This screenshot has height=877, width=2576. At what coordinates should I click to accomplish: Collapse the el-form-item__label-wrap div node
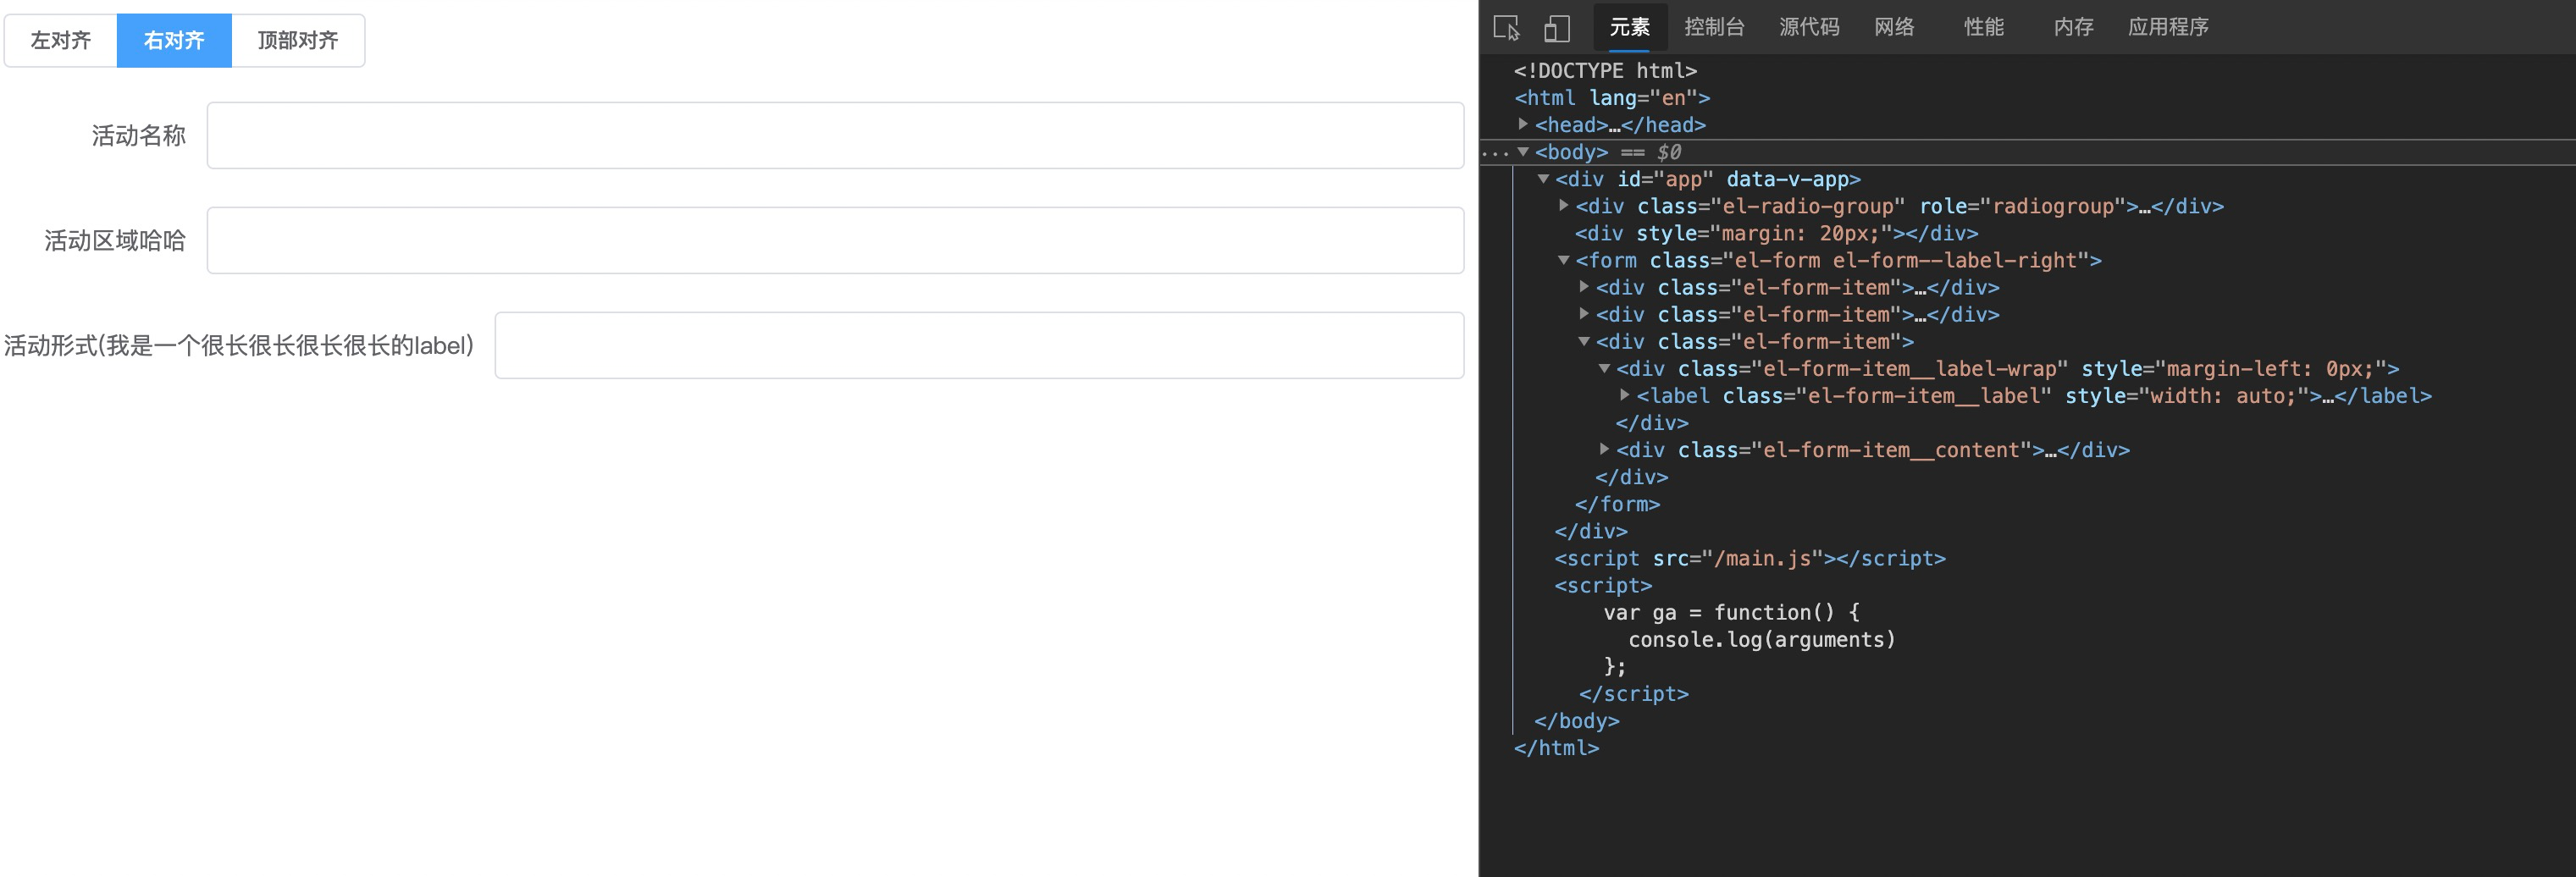pos(1605,368)
